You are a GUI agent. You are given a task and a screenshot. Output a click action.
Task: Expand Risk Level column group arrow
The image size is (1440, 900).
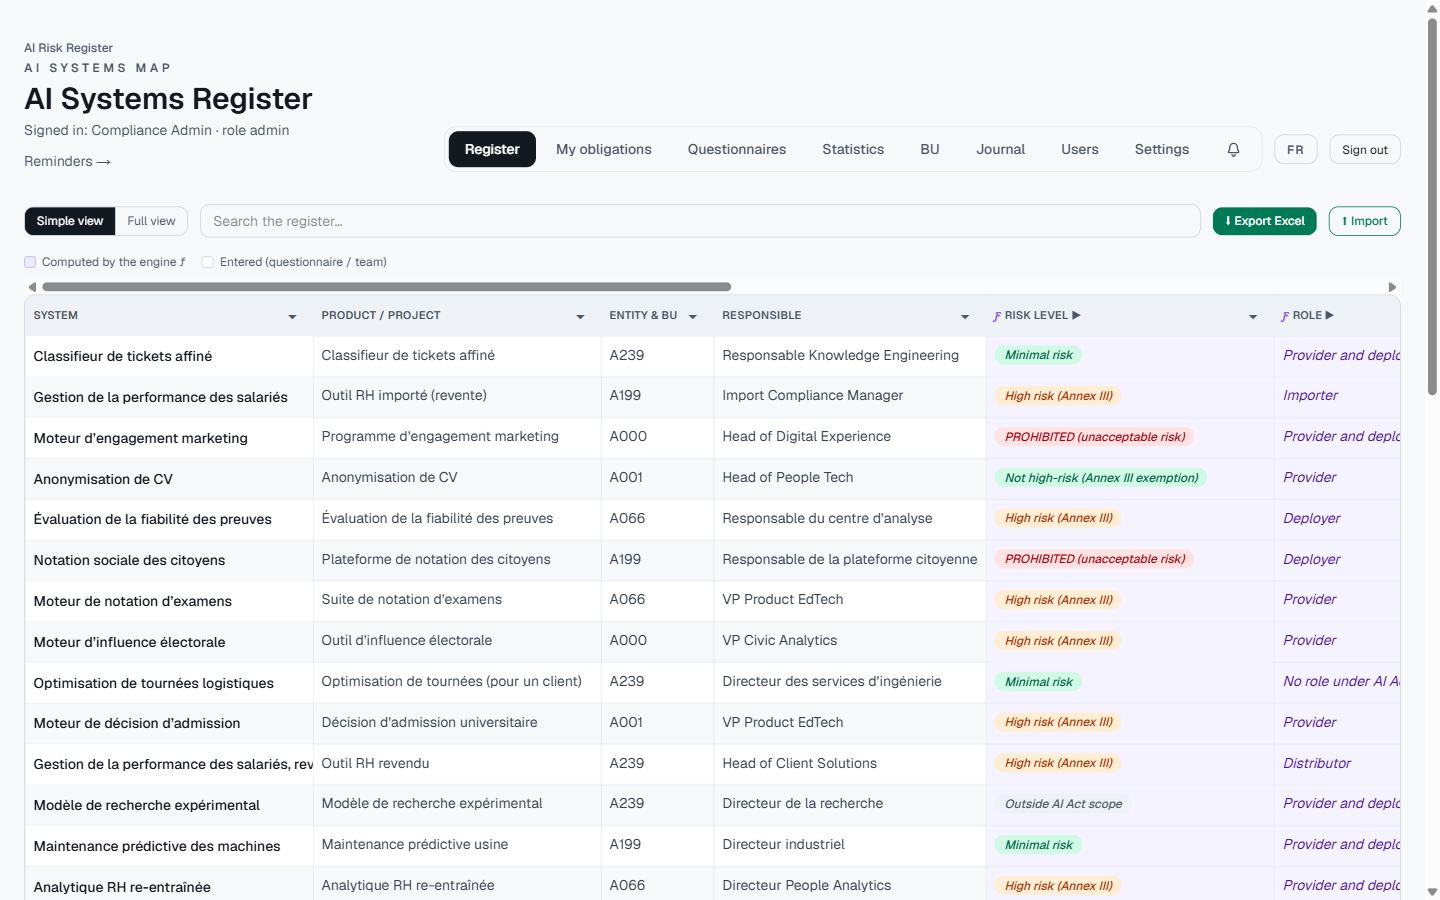pyautogui.click(x=1076, y=315)
